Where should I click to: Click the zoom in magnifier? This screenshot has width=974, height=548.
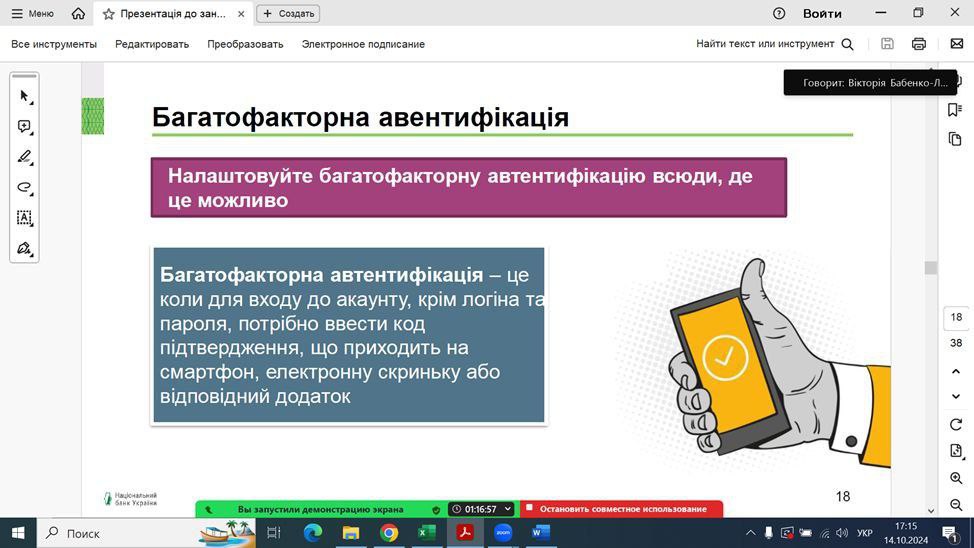click(x=956, y=479)
